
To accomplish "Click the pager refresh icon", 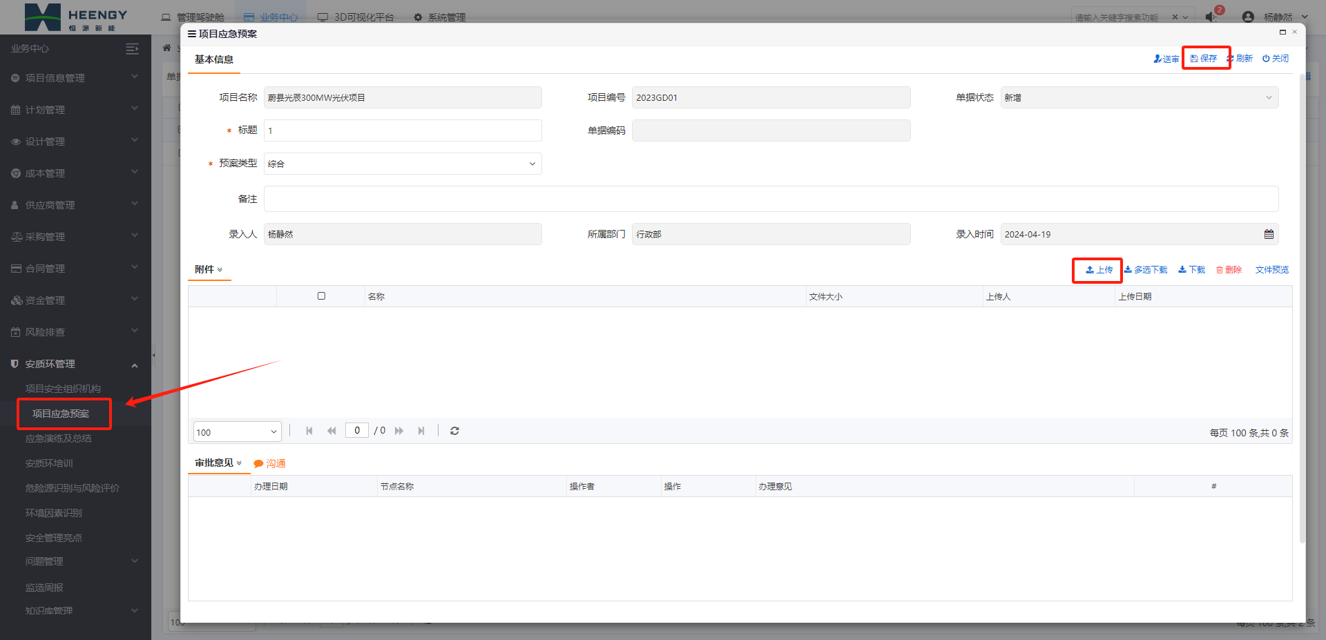I will pyautogui.click(x=455, y=431).
